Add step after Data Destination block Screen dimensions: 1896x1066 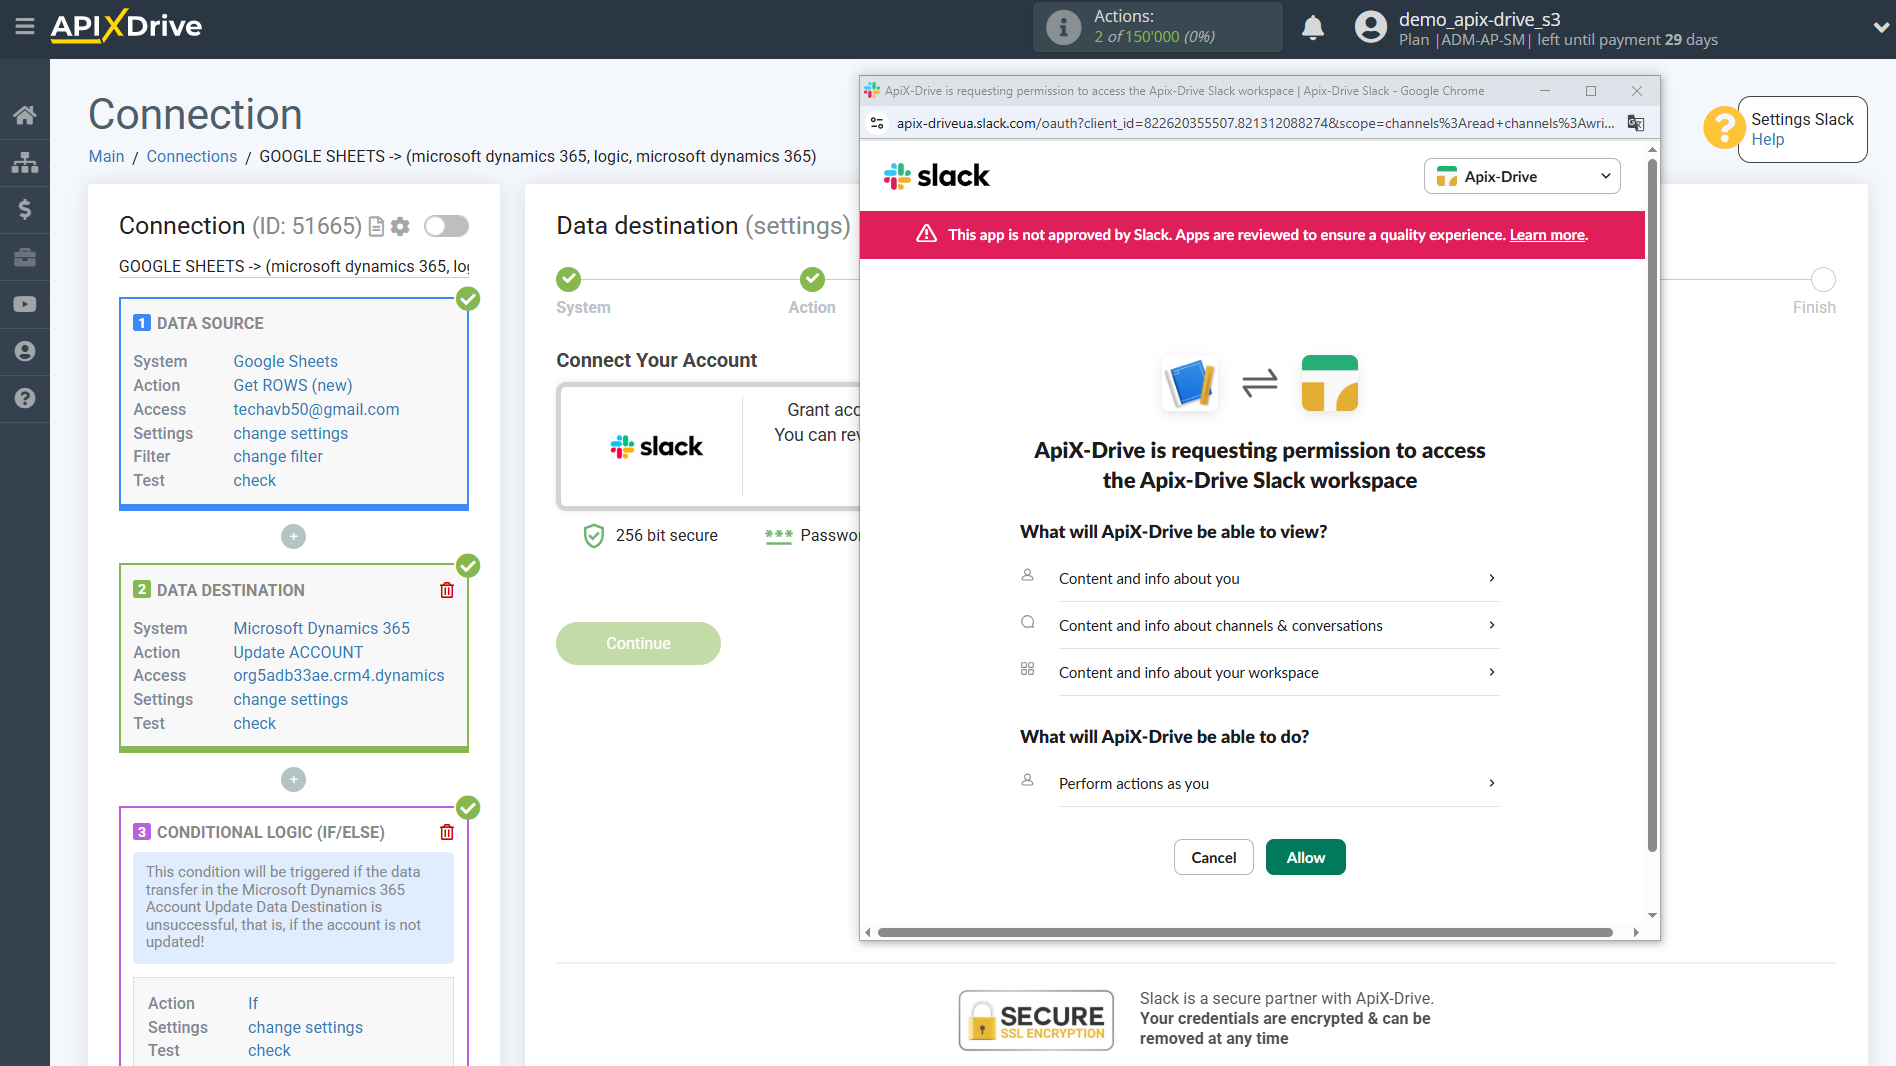[x=293, y=779]
